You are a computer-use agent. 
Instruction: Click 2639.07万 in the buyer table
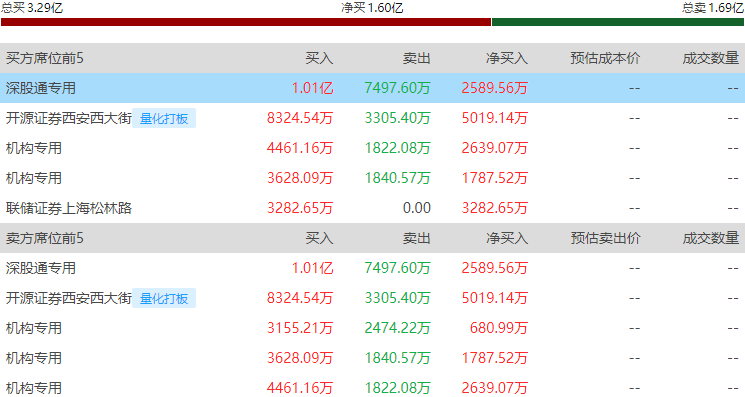[x=495, y=148]
